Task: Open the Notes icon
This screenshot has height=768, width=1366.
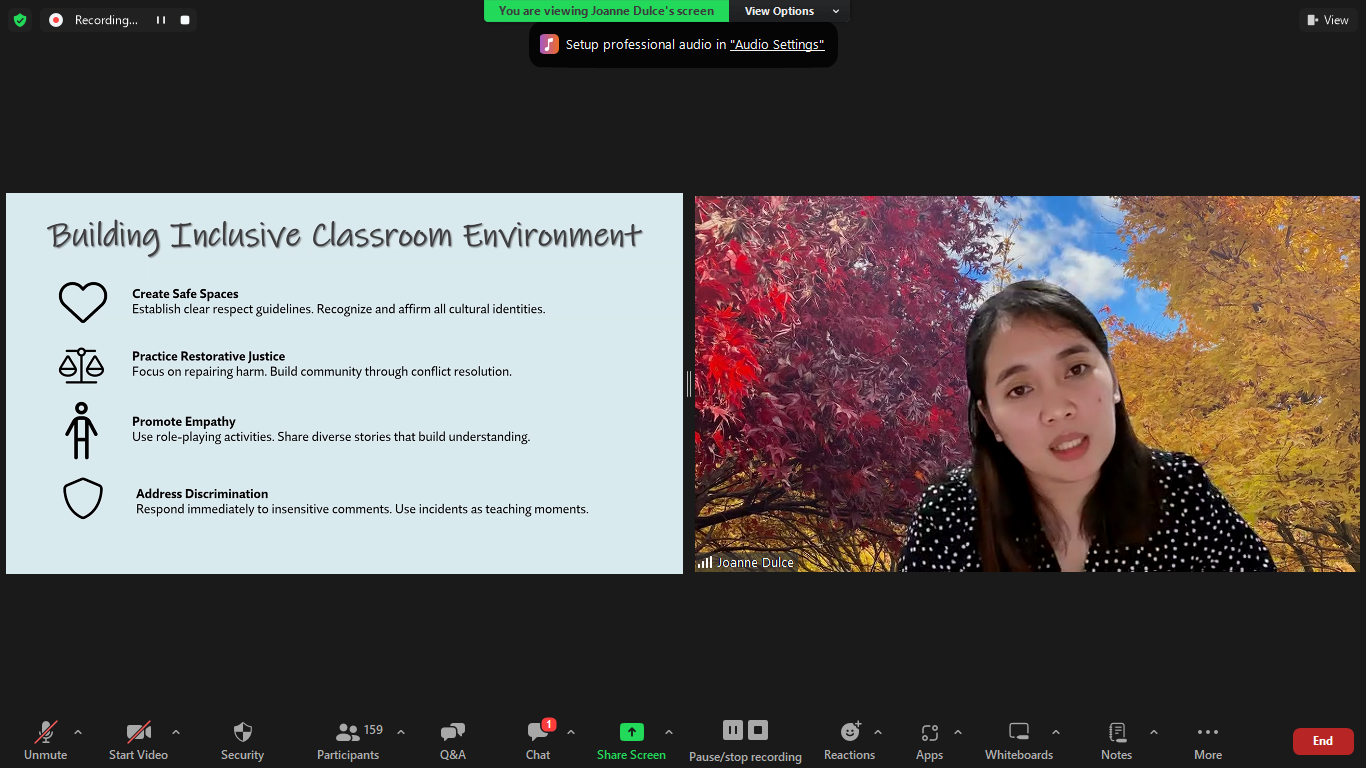Action: [1117, 732]
